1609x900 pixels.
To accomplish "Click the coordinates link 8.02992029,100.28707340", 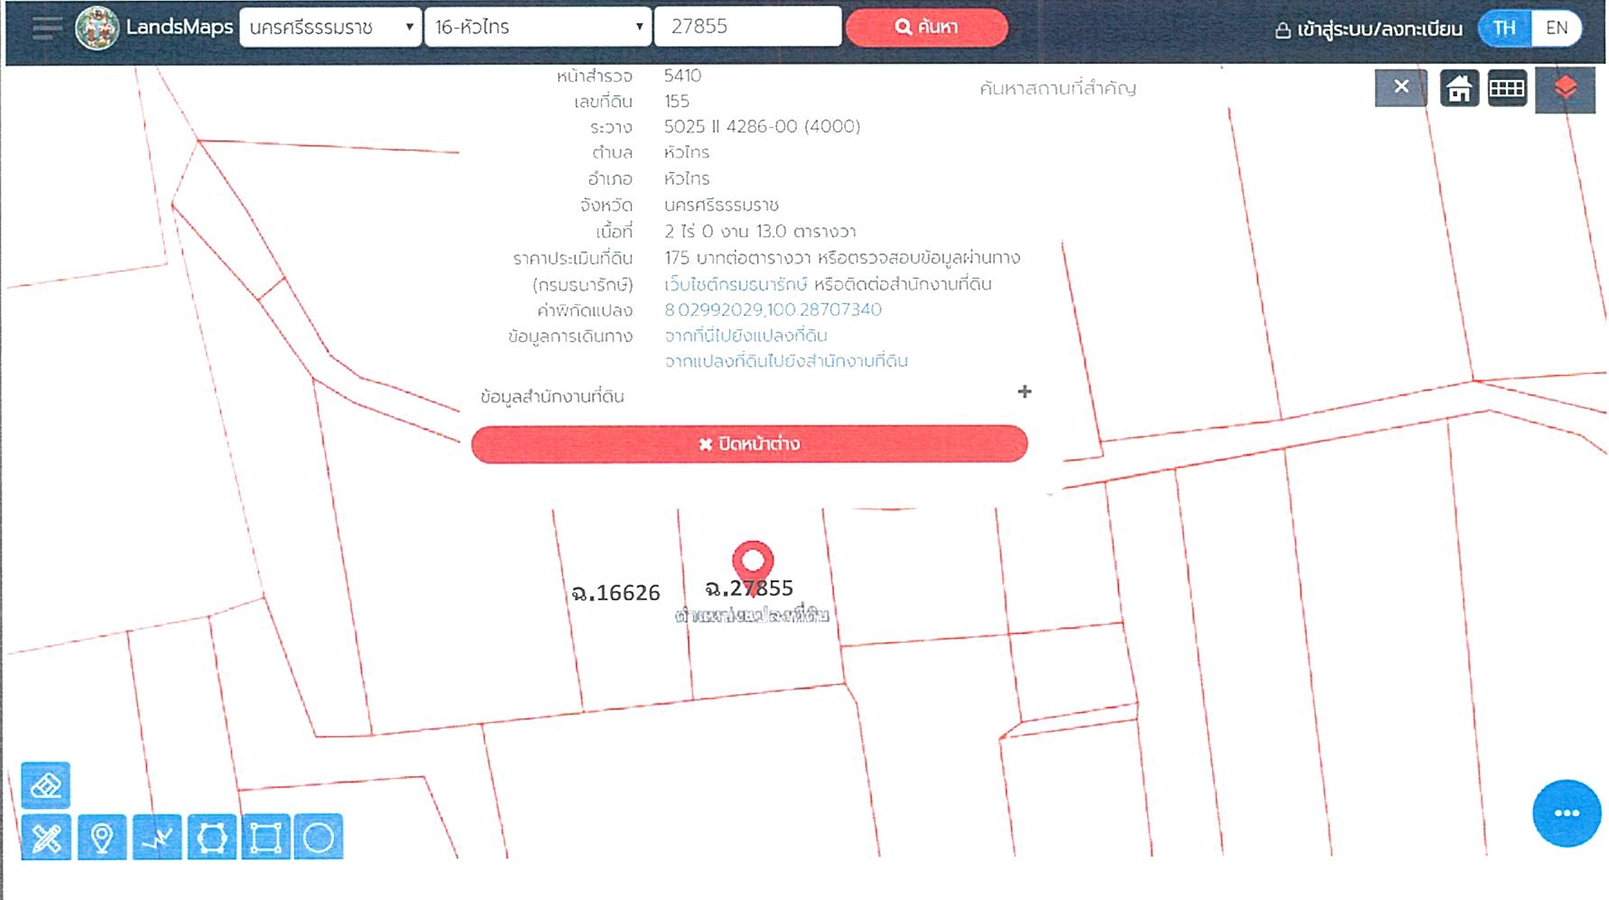I will pyautogui.click(x=773, y=309).
